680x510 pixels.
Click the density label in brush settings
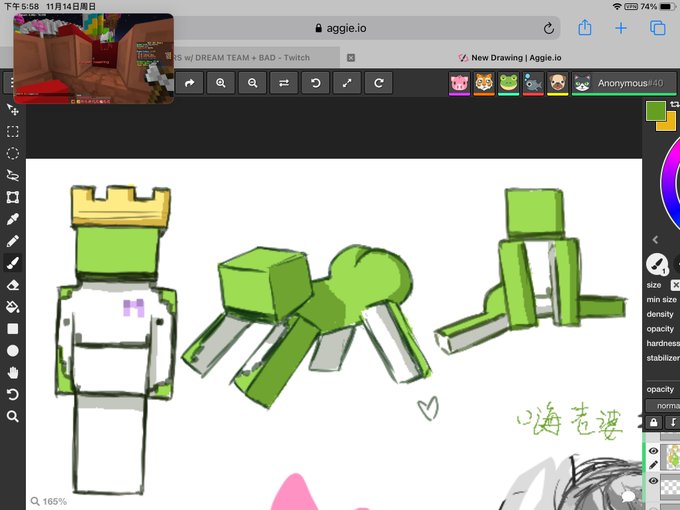pos(660,314)
